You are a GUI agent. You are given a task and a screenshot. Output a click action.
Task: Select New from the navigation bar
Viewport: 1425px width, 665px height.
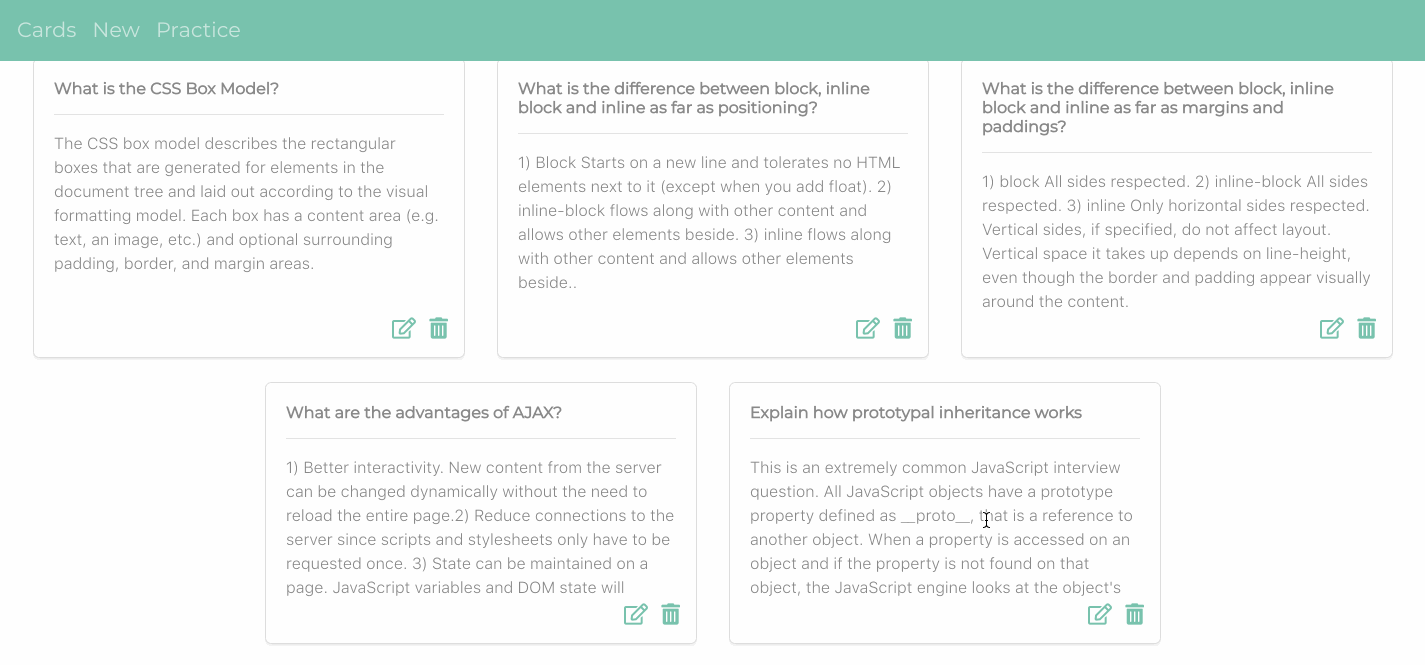tap(116, 30)
